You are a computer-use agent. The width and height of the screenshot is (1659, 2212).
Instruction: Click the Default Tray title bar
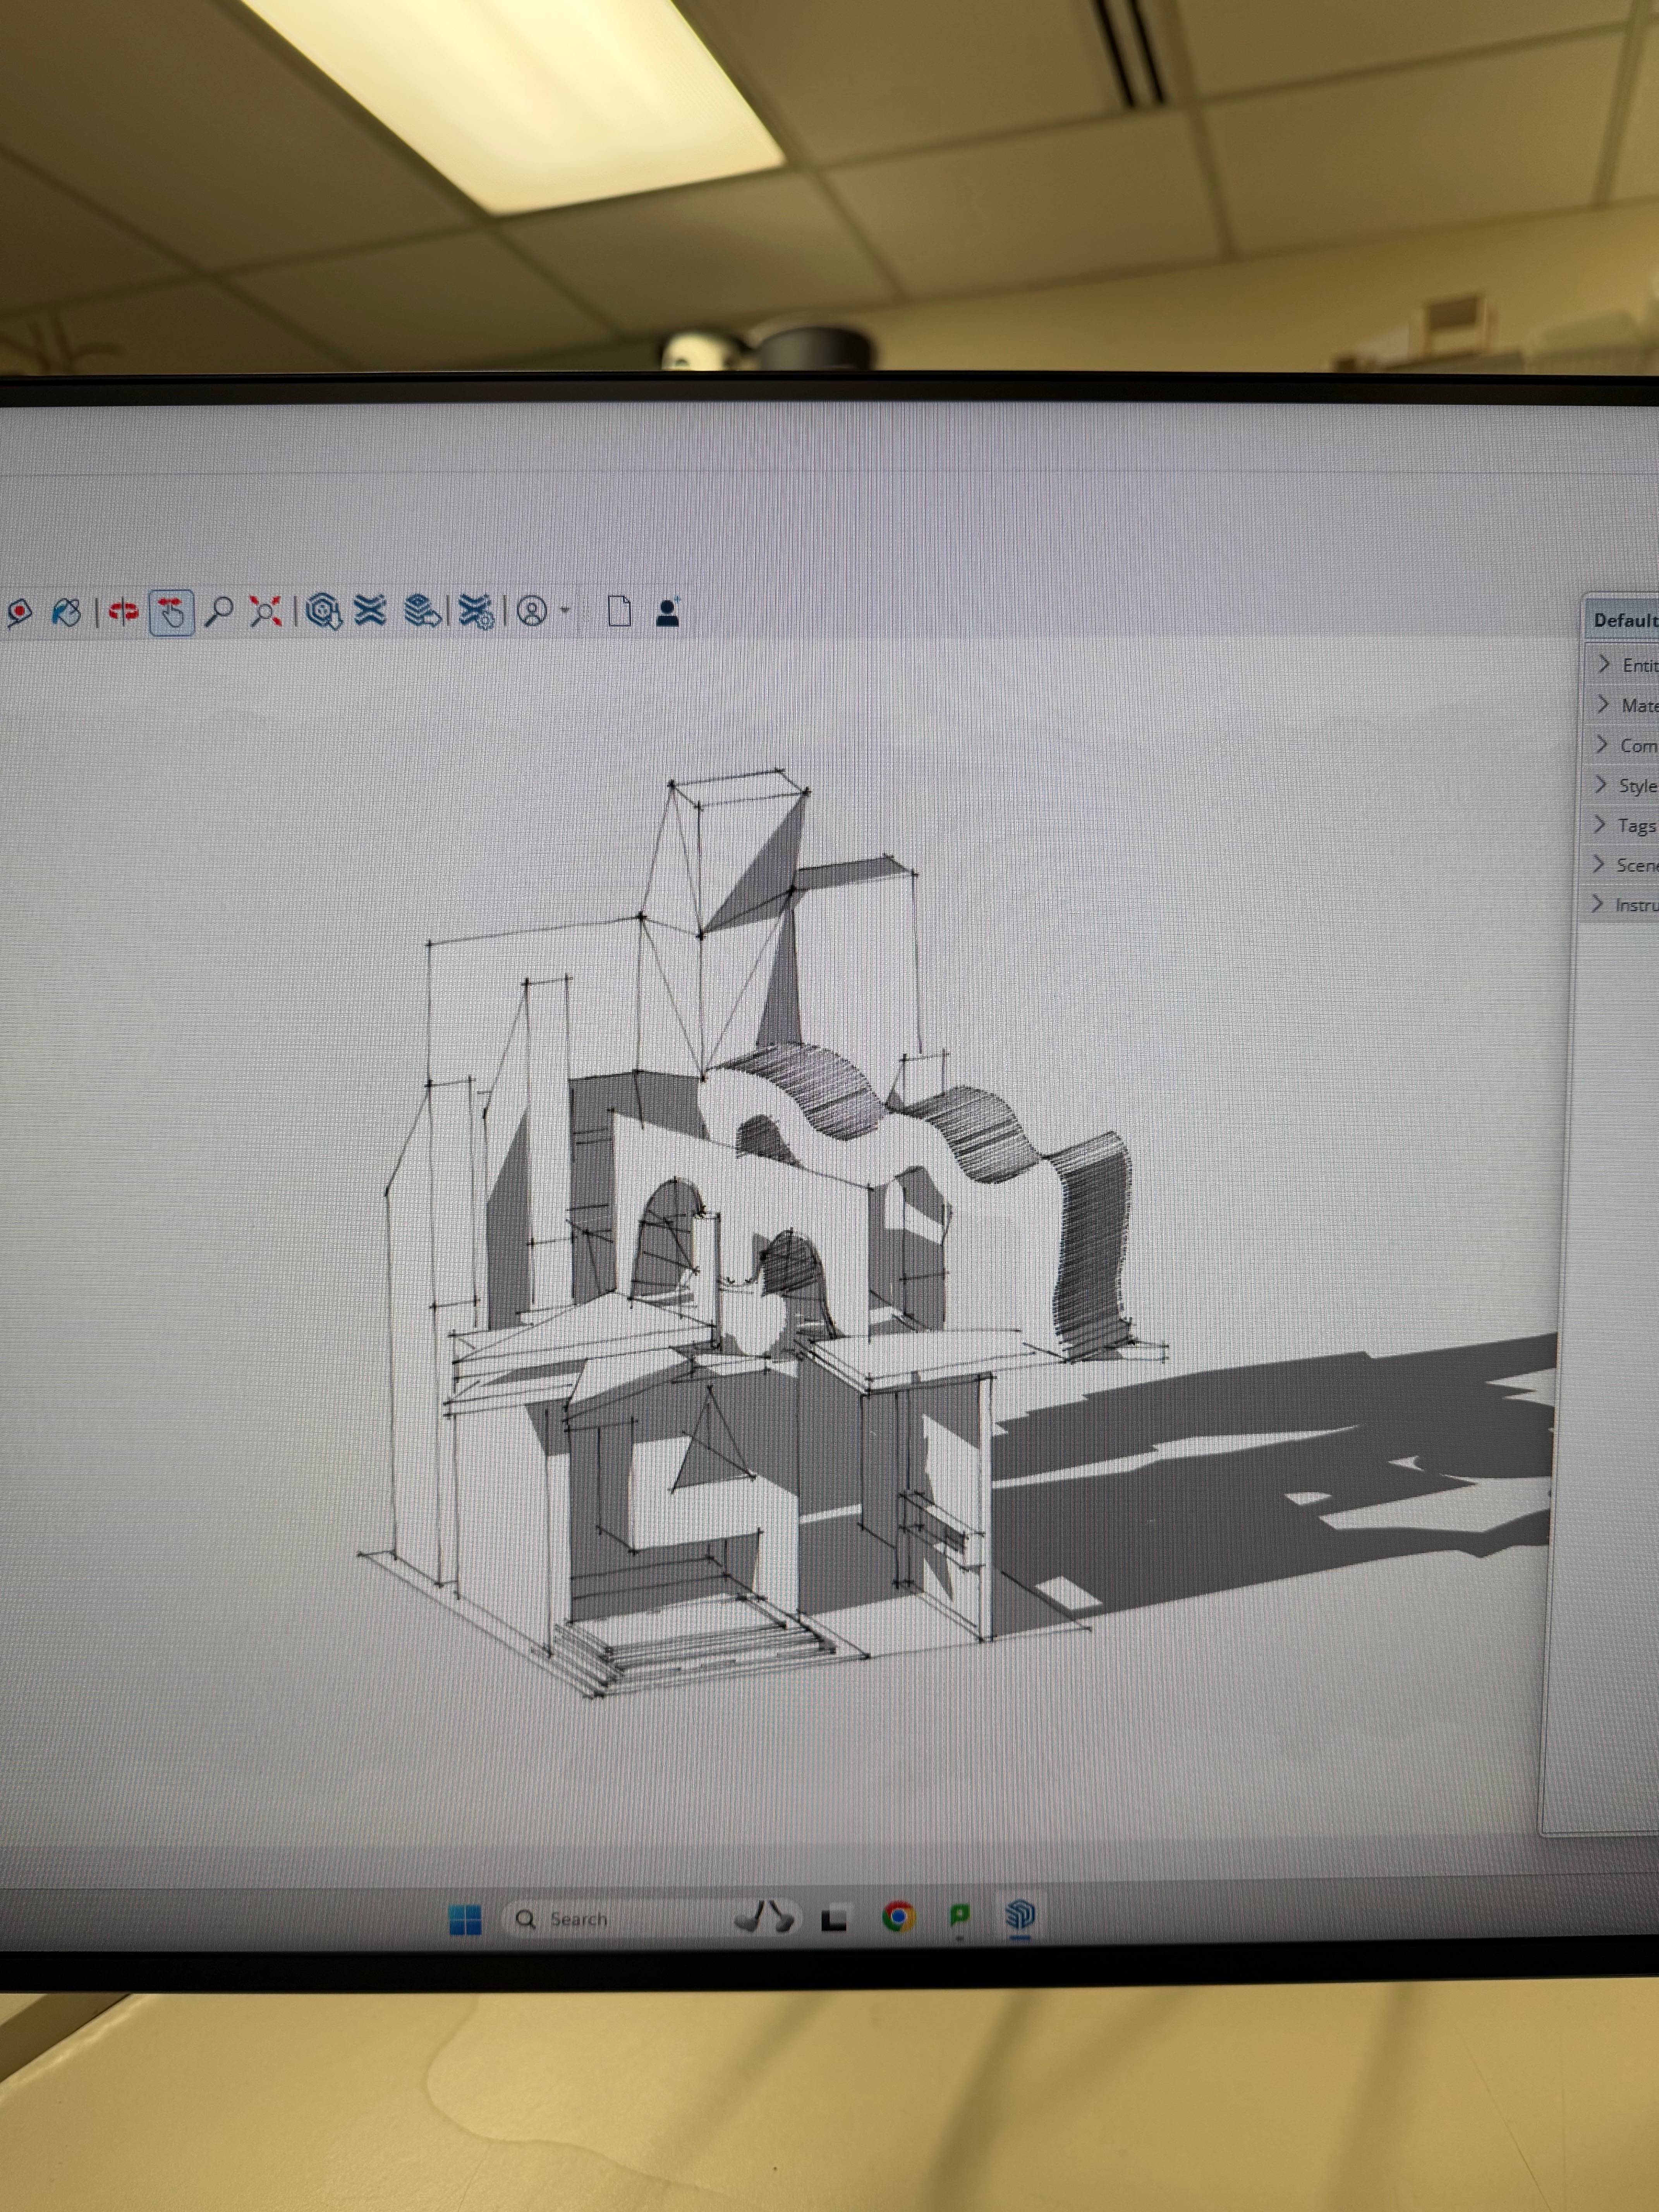[1622, 620]
